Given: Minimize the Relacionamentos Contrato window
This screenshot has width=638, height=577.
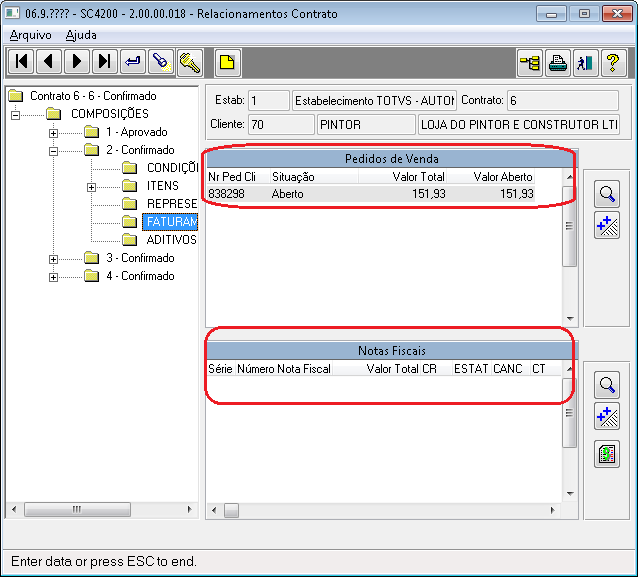Looking at the screenshot, I should click(x=551, y=14).
